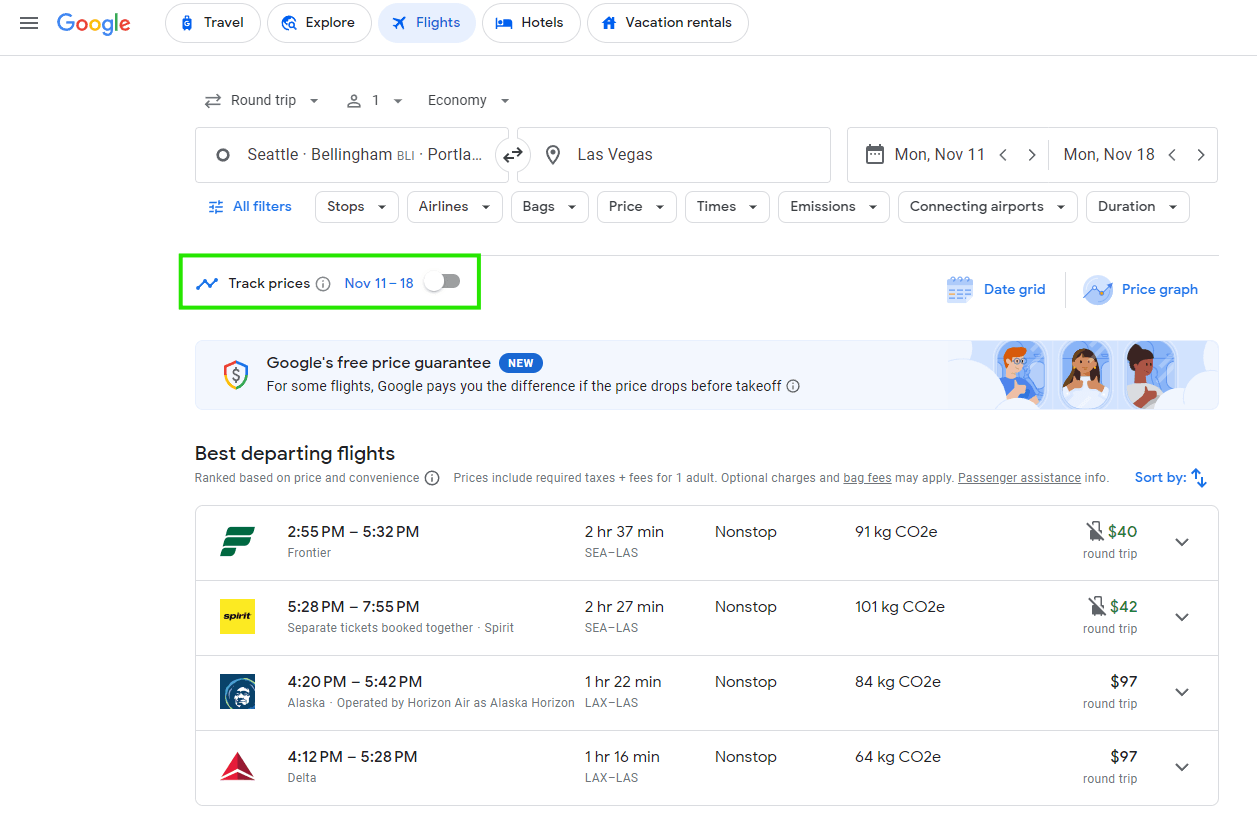Click the calendar icon in the date field
The image size is (1257, 825).
(875, 154)
